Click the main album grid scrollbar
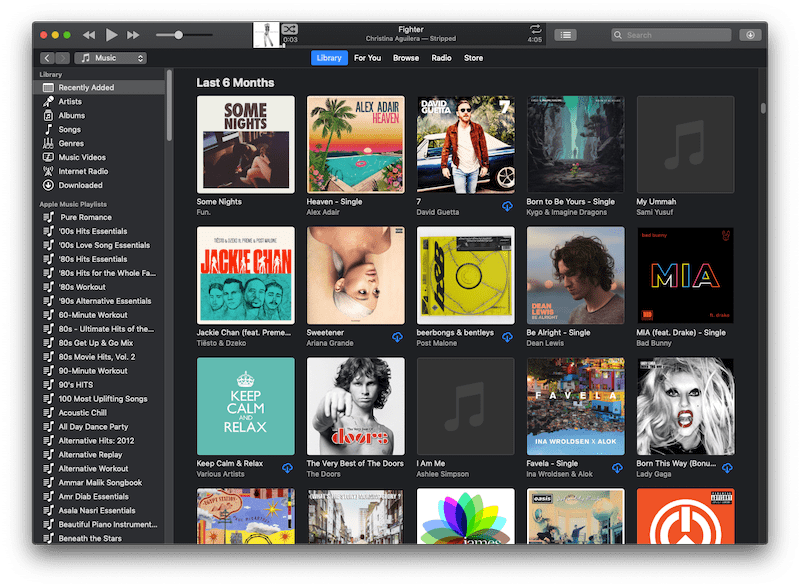The width and height of the screenshot is (800, 587). [x=763, y=108]
